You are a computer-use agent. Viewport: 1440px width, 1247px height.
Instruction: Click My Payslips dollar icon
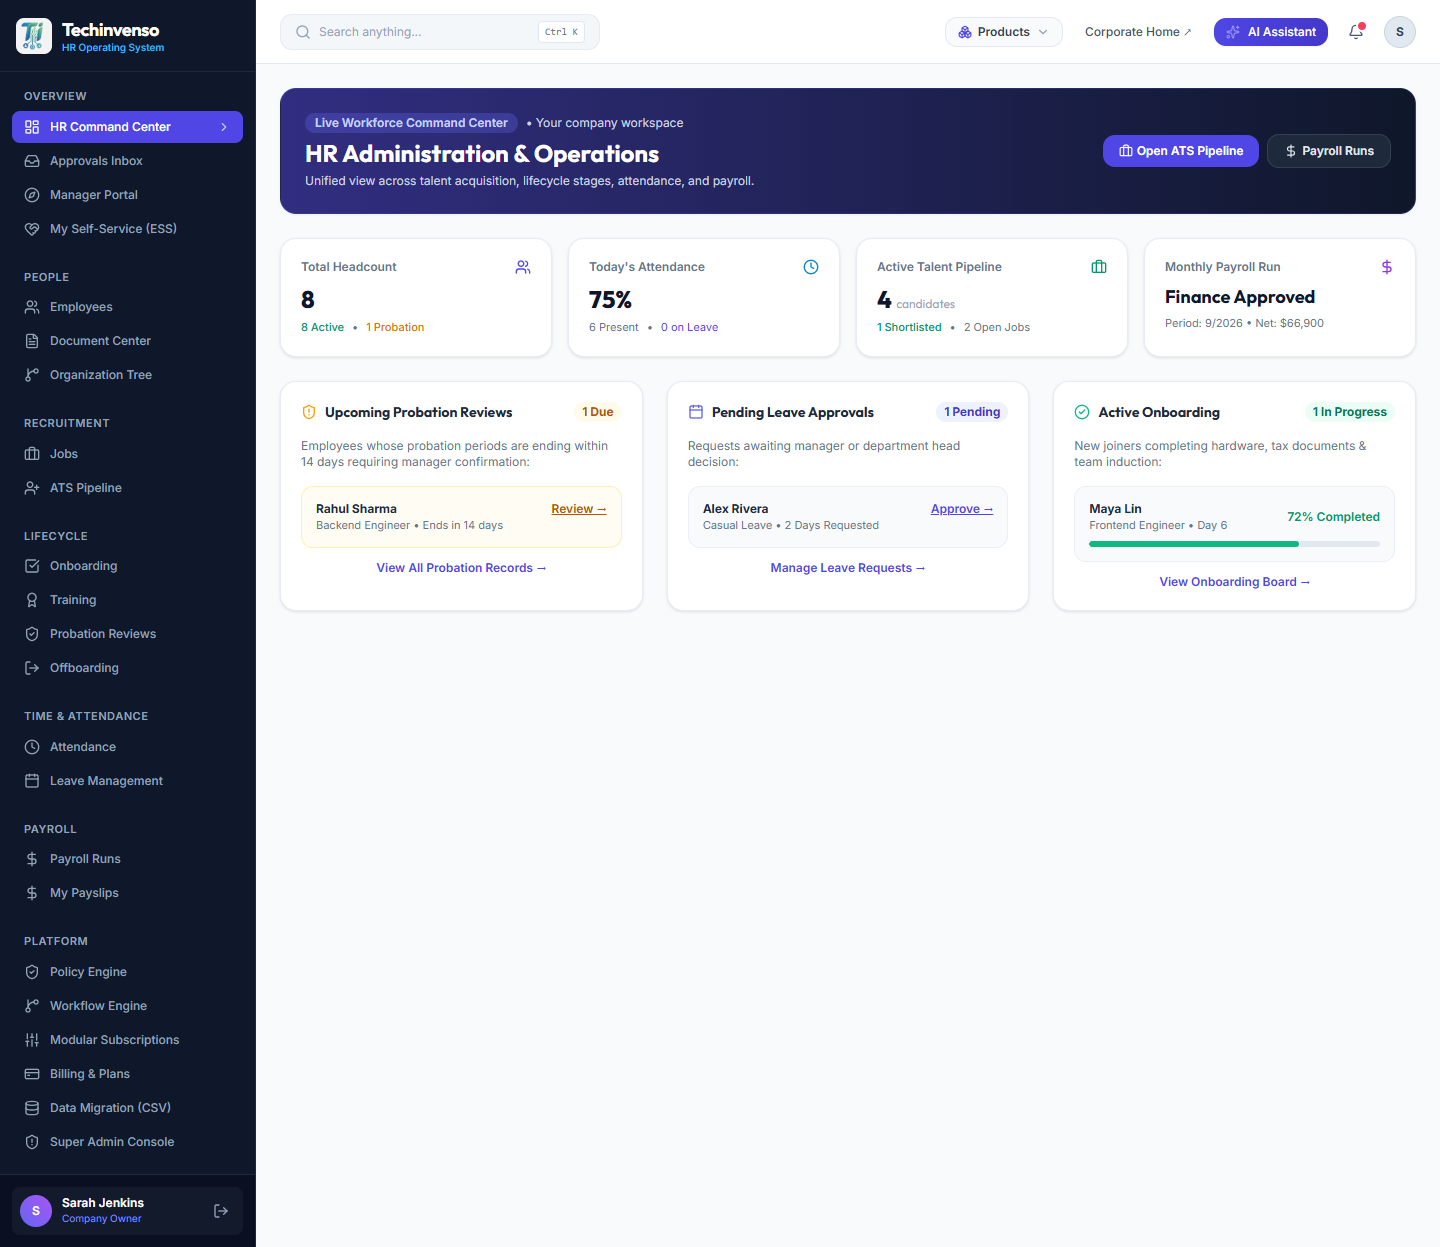[x=32, y=893]
